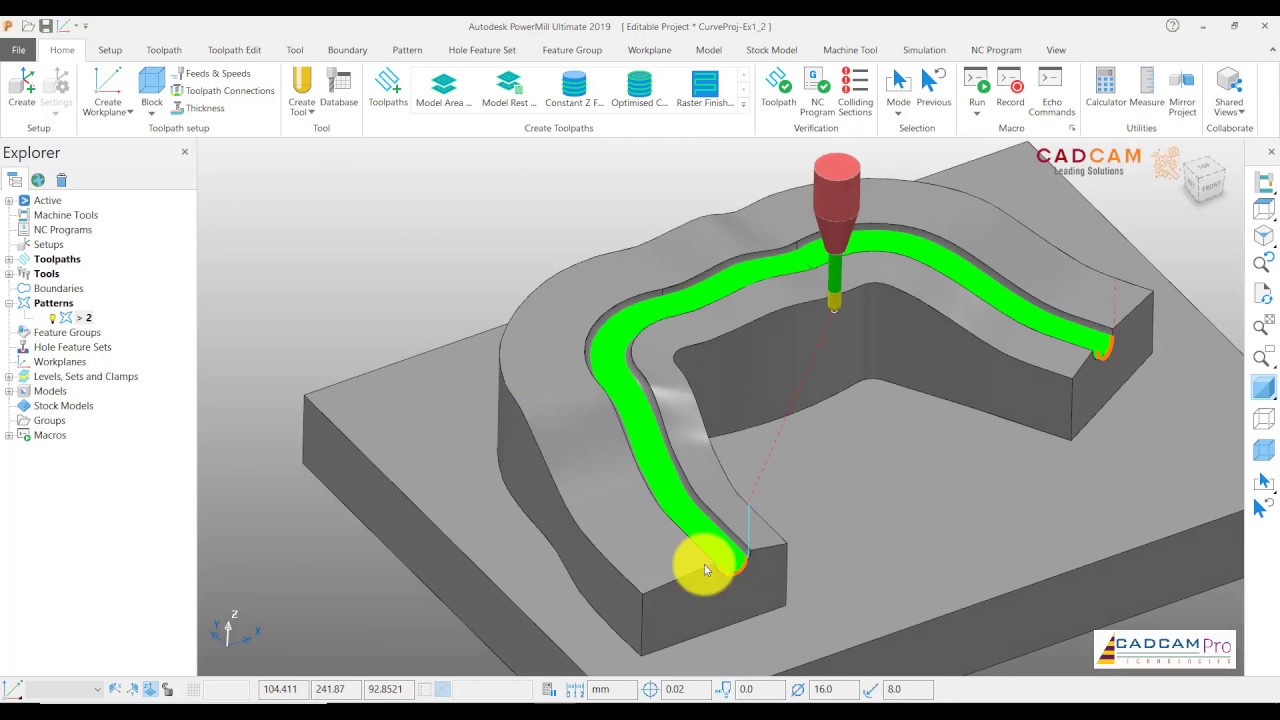The image size is (1280, 720).
Task: Select Stock Models in Explorer tree
Action: coord(63,406)
